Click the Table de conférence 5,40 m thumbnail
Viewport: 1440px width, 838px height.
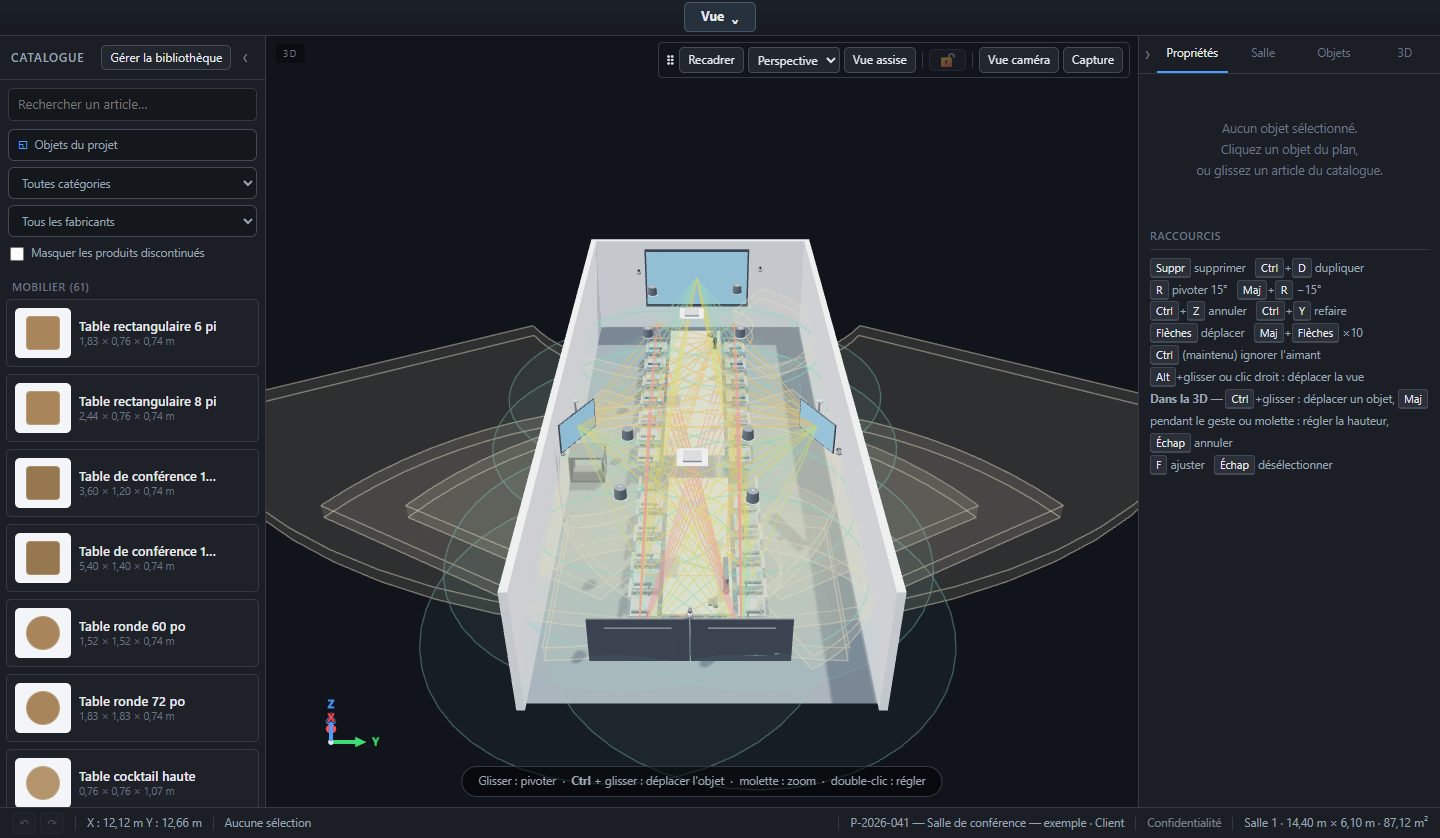[x=43, y=558]
